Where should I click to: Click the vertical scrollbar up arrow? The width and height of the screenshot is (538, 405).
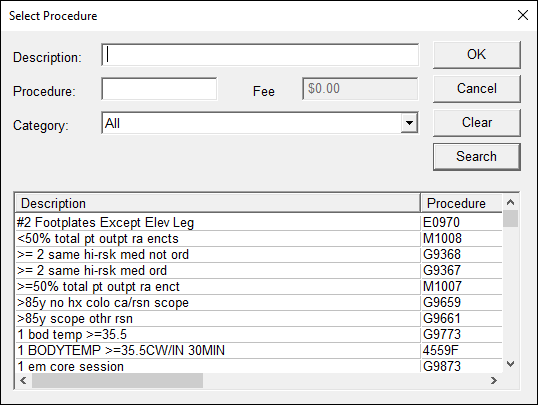pos(511,202)
